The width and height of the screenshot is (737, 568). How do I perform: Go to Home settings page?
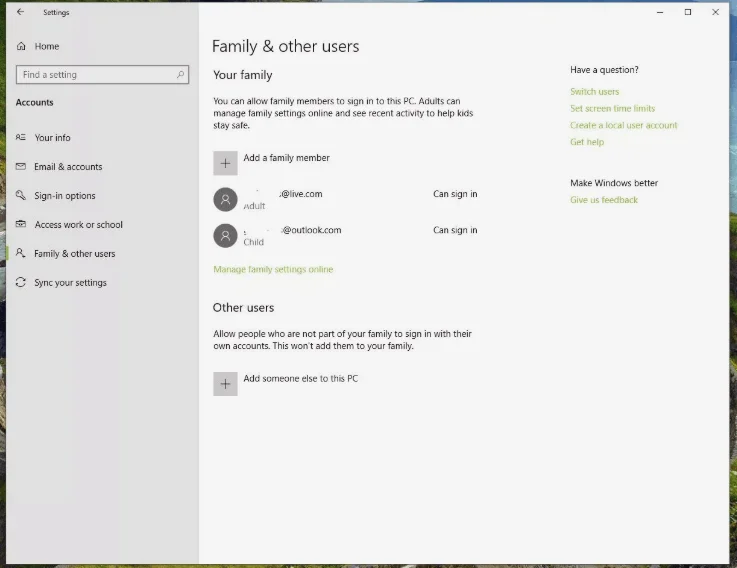tap(47, 46)
